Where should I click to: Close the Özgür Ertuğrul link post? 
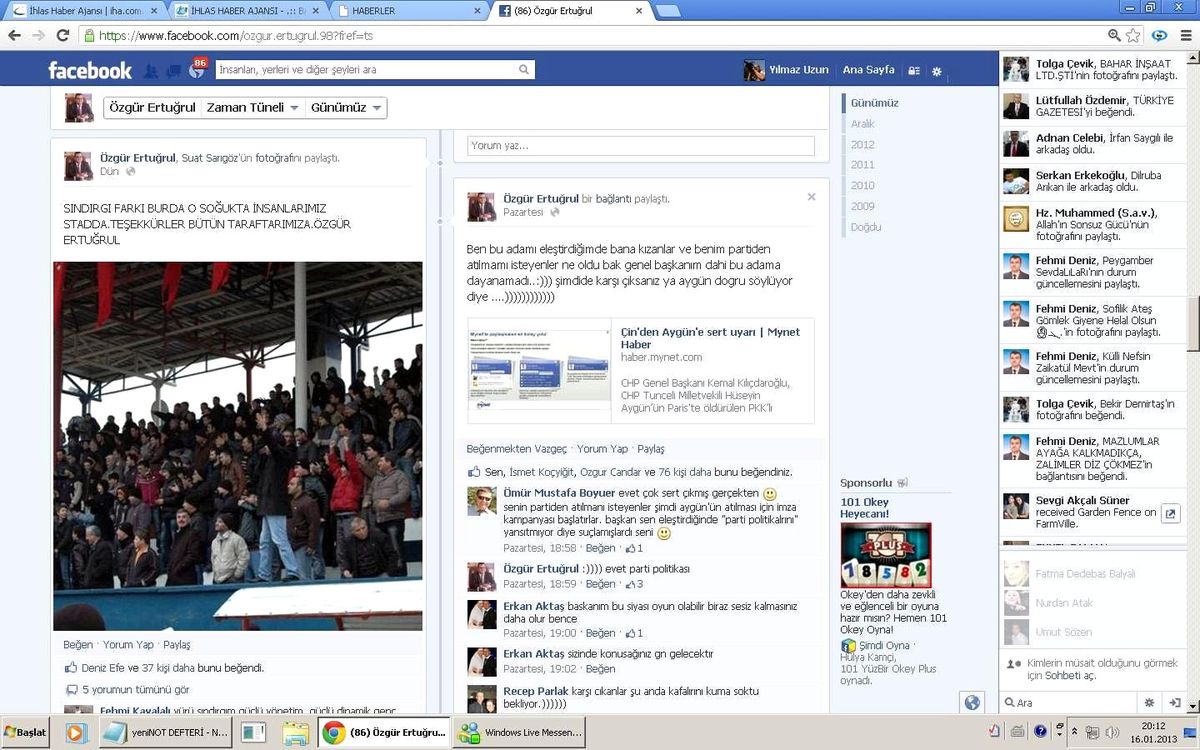coord(811,197)
